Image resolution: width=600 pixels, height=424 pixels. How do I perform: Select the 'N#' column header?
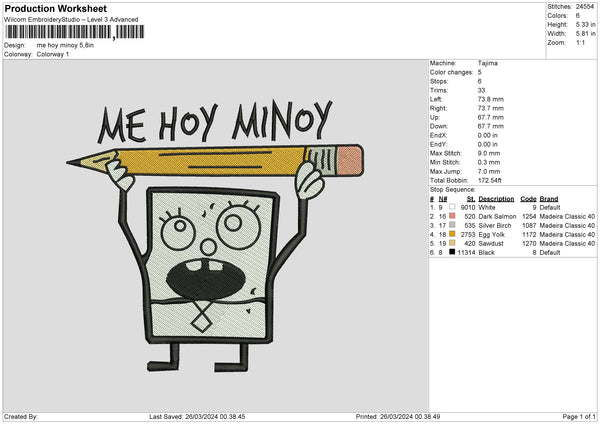pos(443,199)
